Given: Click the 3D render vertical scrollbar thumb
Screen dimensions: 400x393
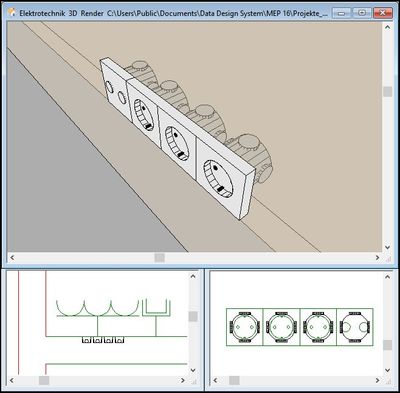Looking at the screenshot, I should click(387, 92).
